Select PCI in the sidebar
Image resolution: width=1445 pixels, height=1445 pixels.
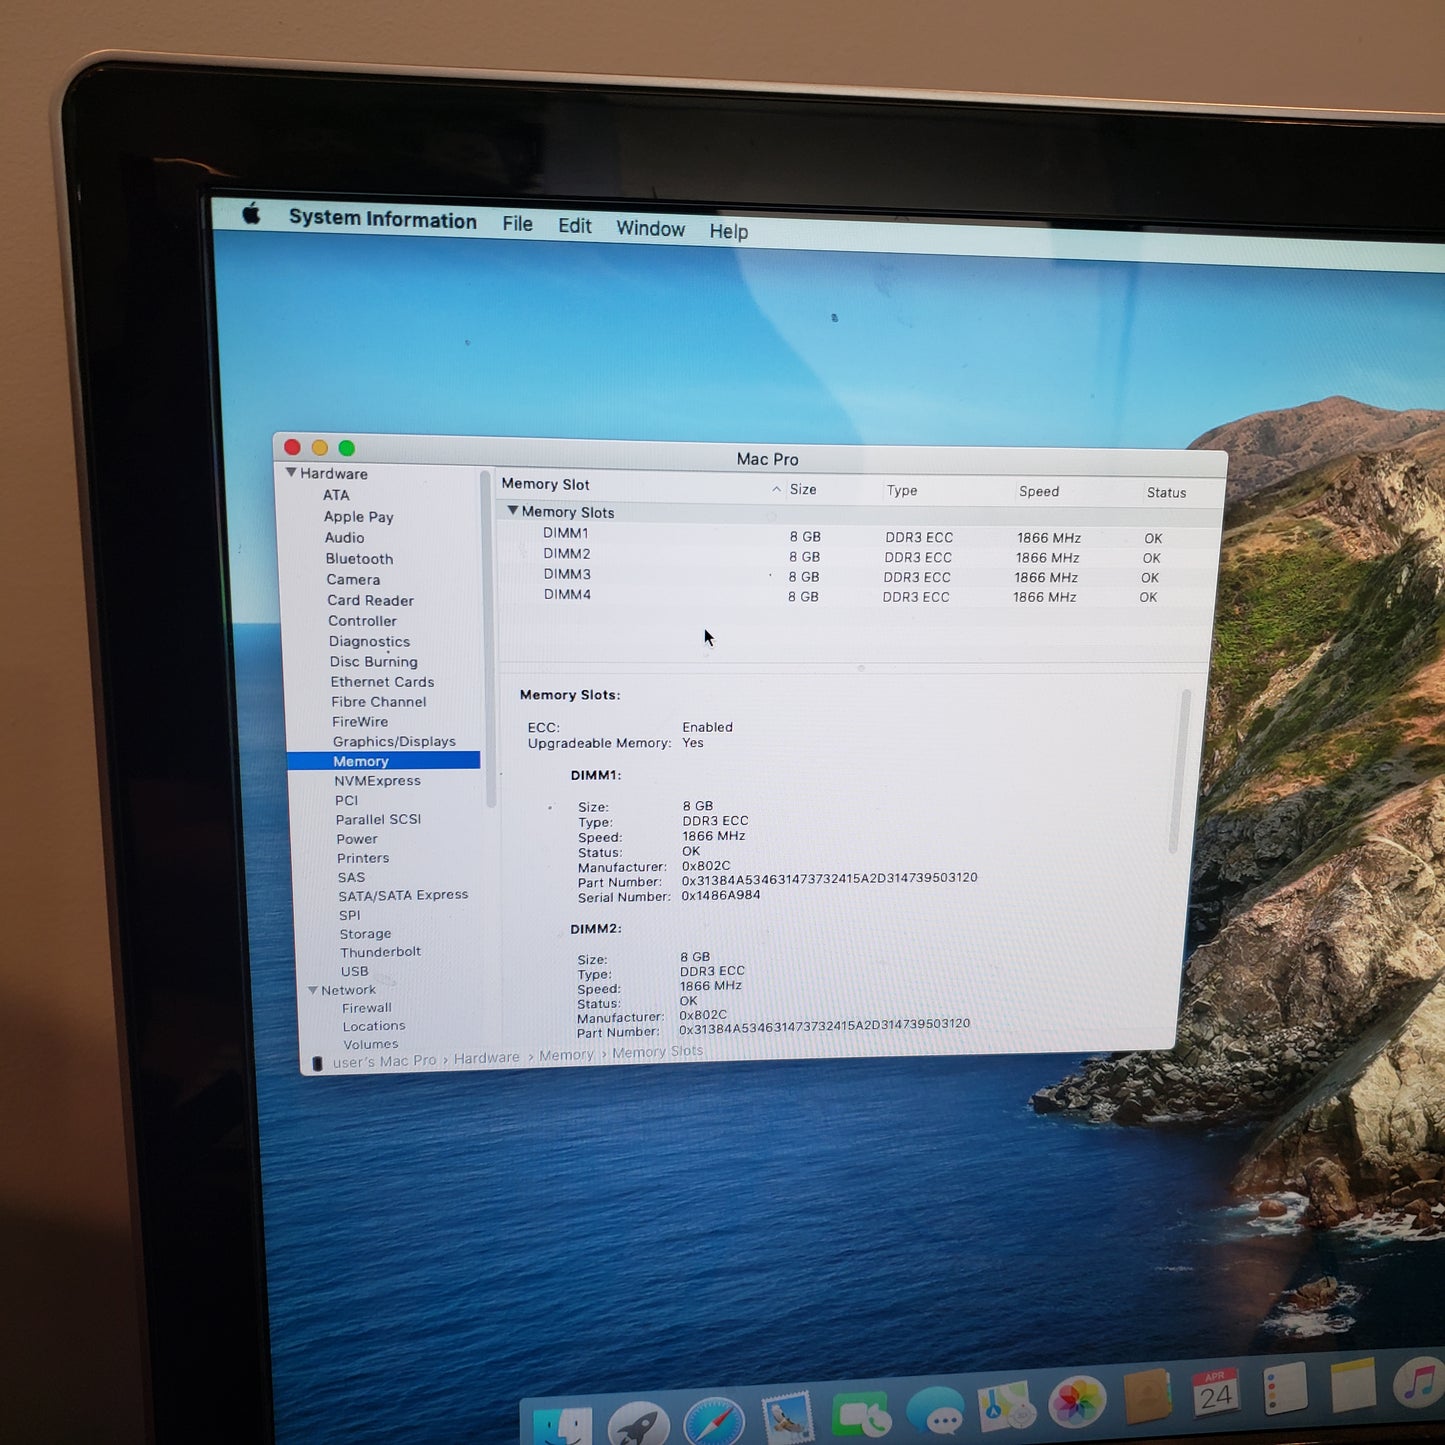[346, 800]
